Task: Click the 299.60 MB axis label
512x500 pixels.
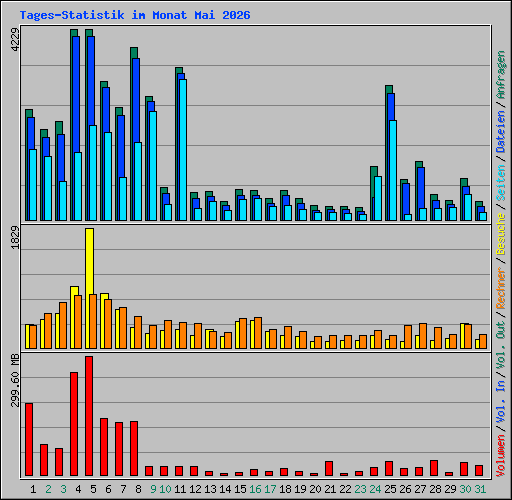Action: (15, 381)
